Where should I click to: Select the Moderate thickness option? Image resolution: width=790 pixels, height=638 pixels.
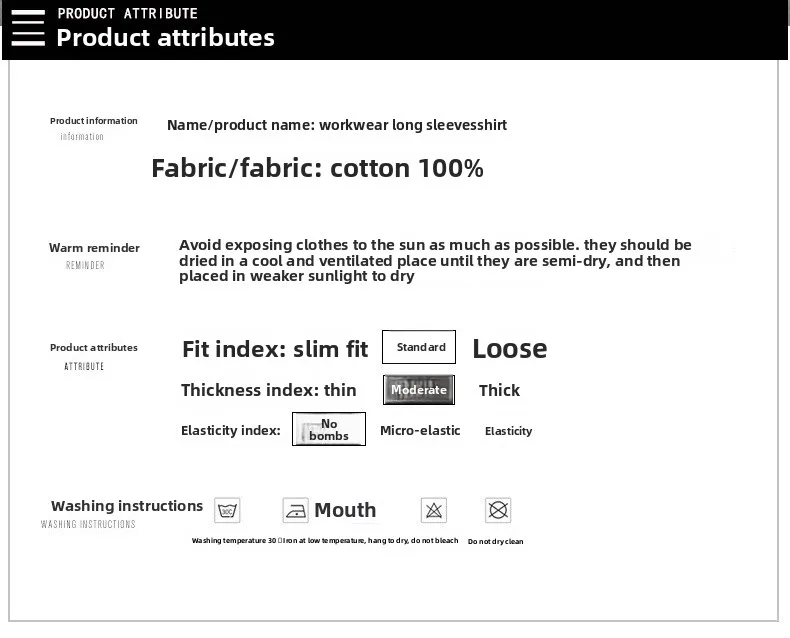[x=419, y=390]
